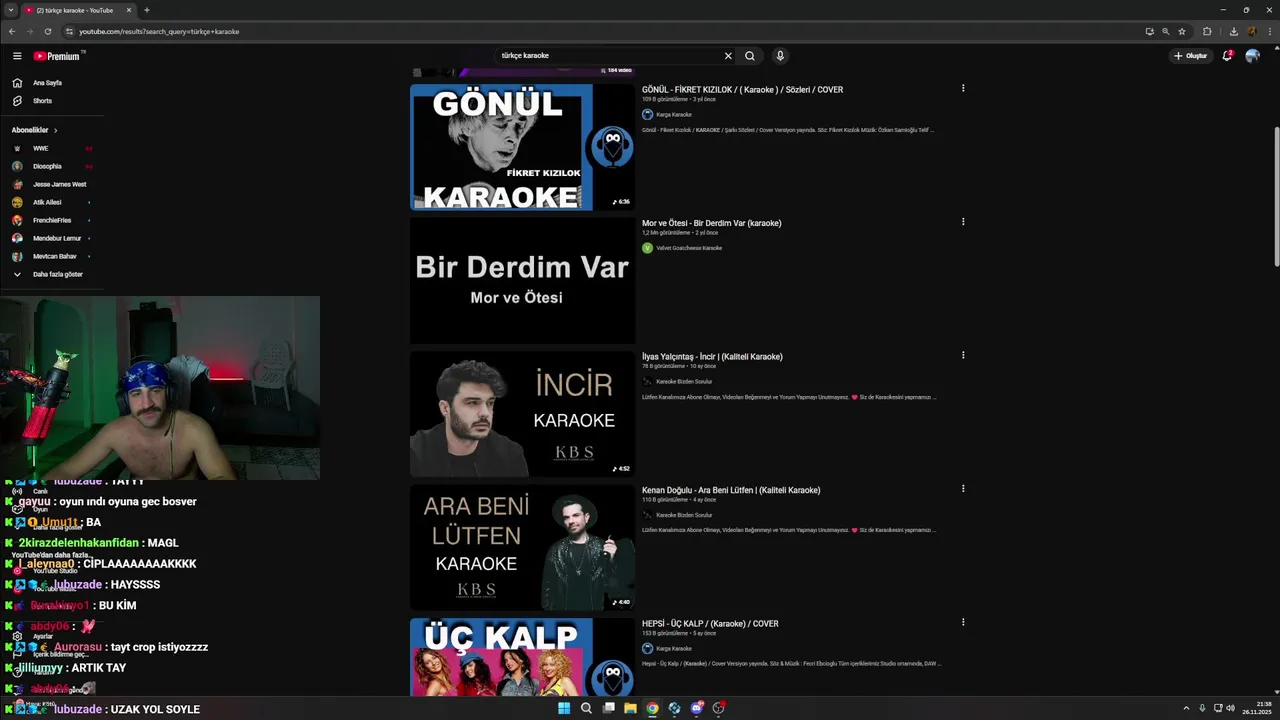
Task: Open options menu for İncir video
Action: pos(963,355)
